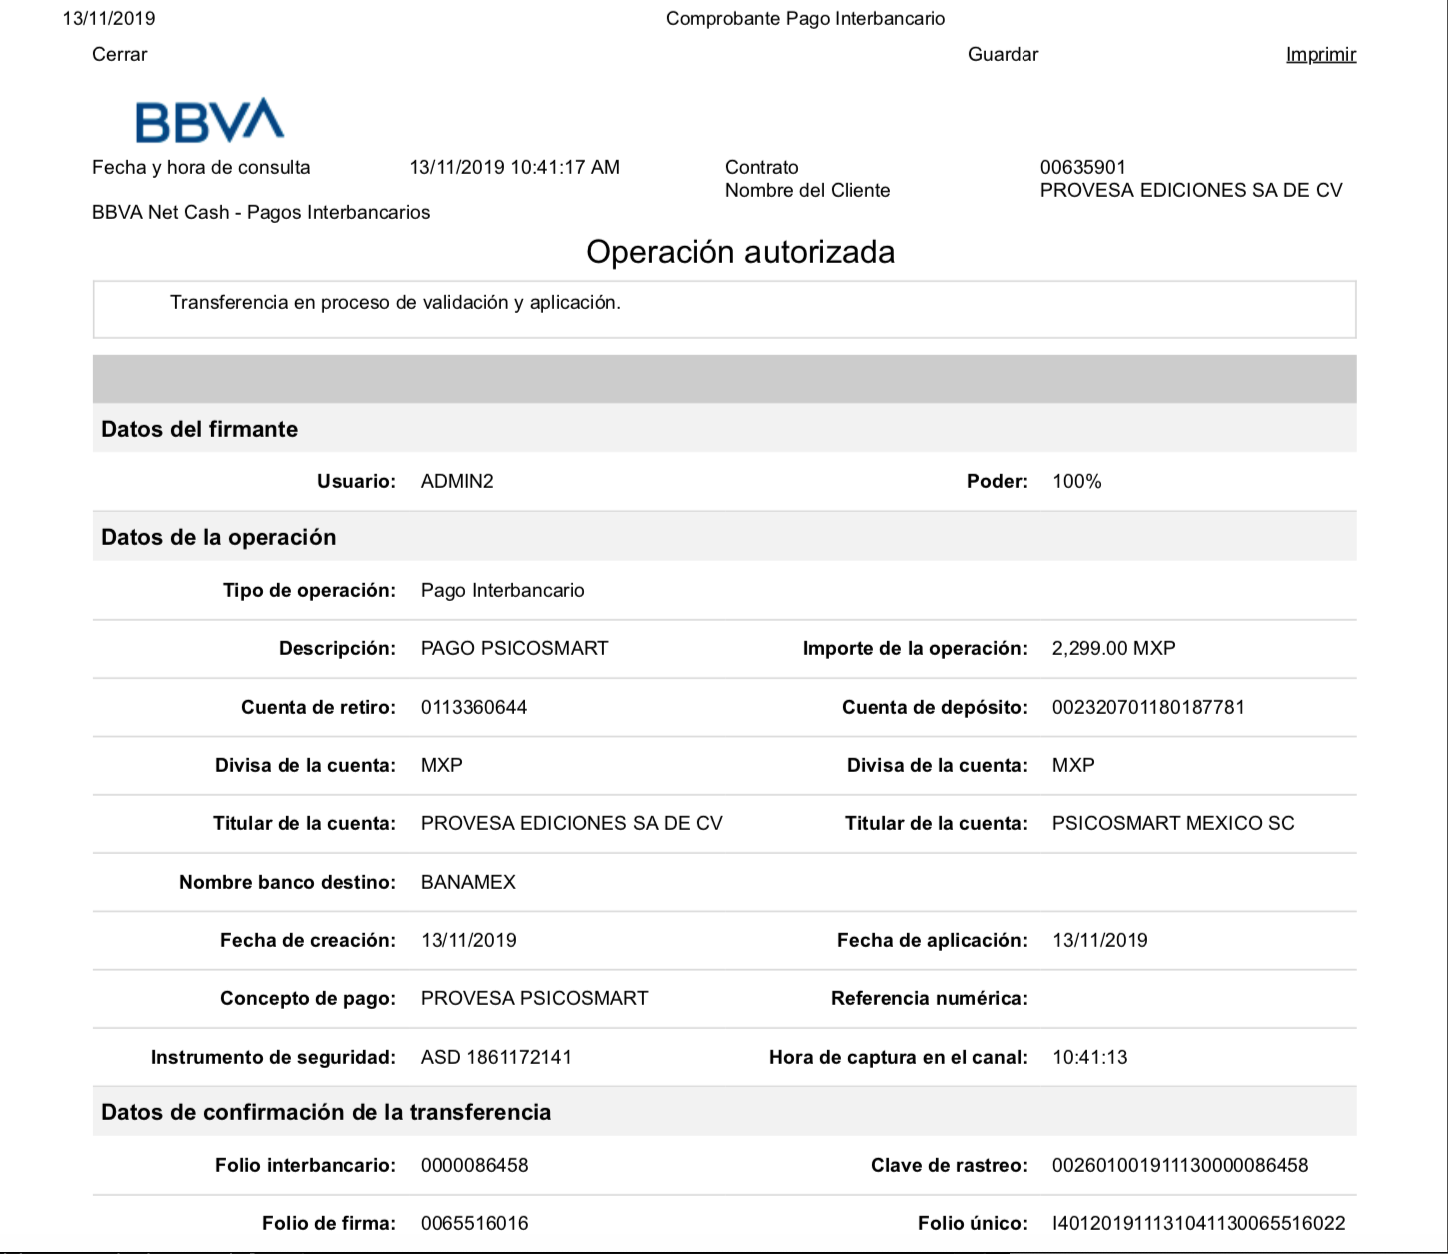Select the user value ADMIN2
Viewport: 1448px width, 1254px height.
point(457,481)
